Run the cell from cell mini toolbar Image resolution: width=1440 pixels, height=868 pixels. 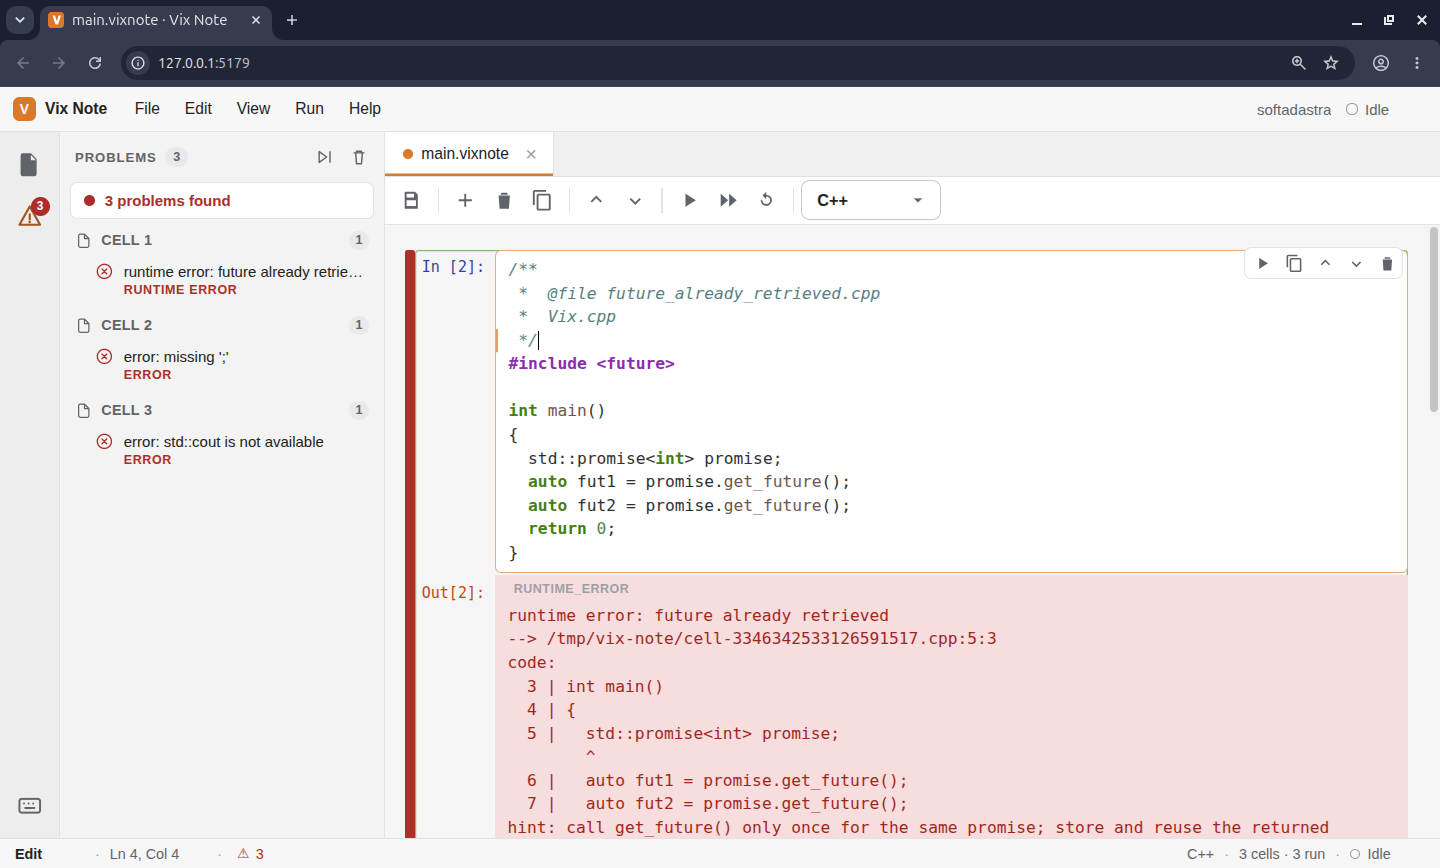click(1263, 263)
